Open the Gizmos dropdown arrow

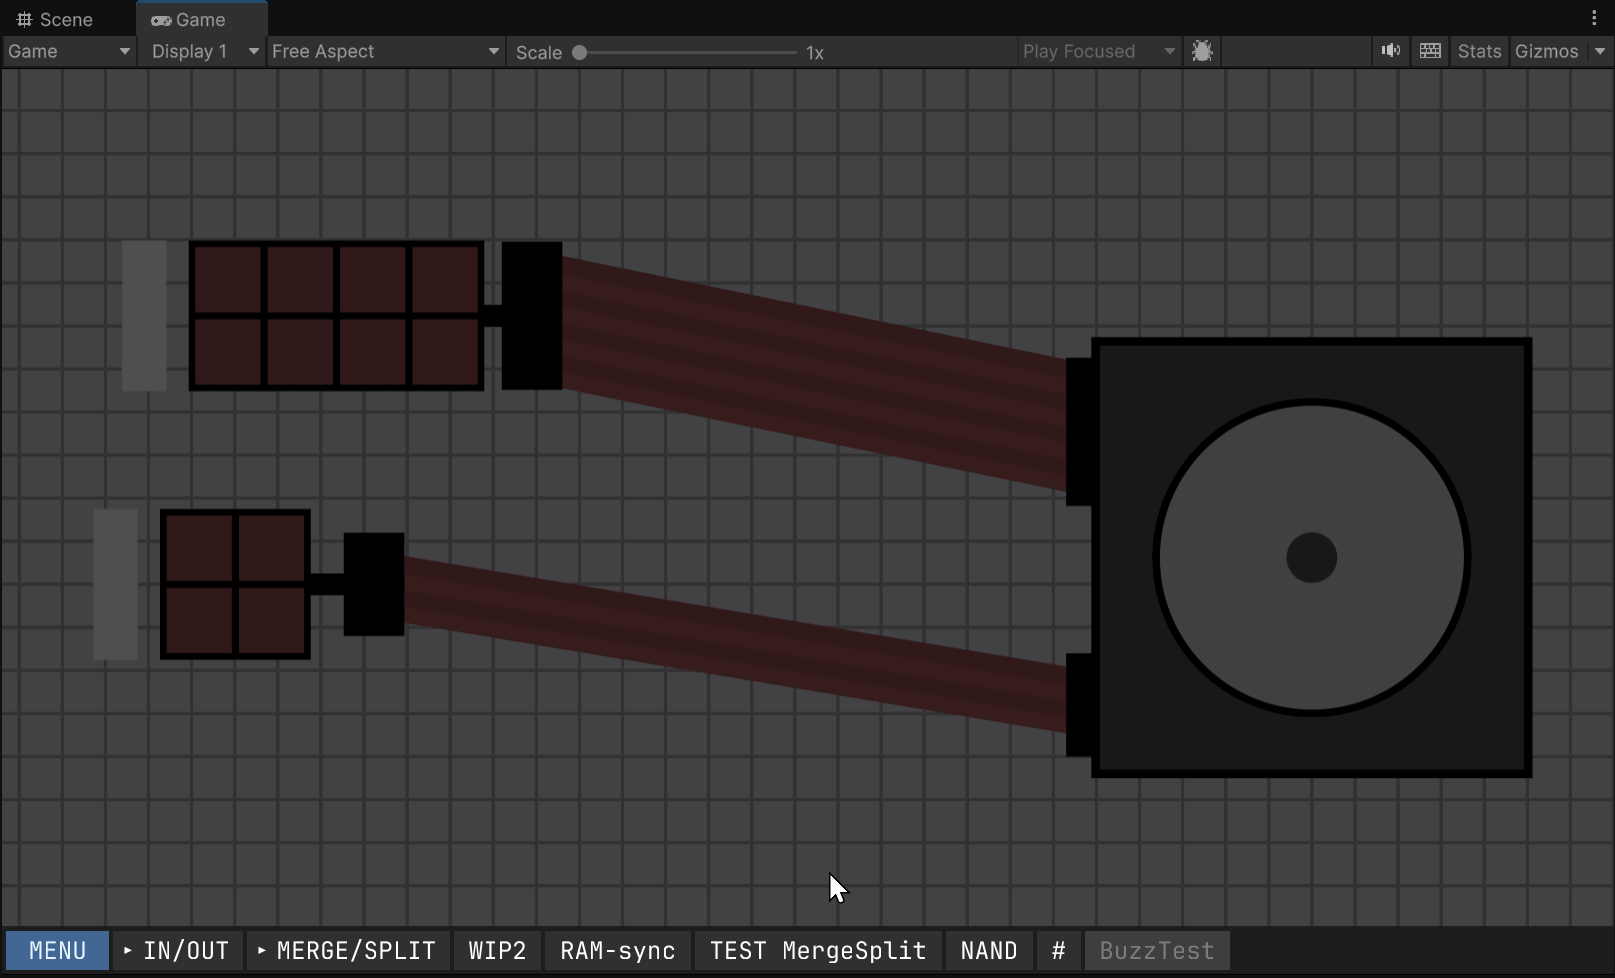click(1599, 51)
